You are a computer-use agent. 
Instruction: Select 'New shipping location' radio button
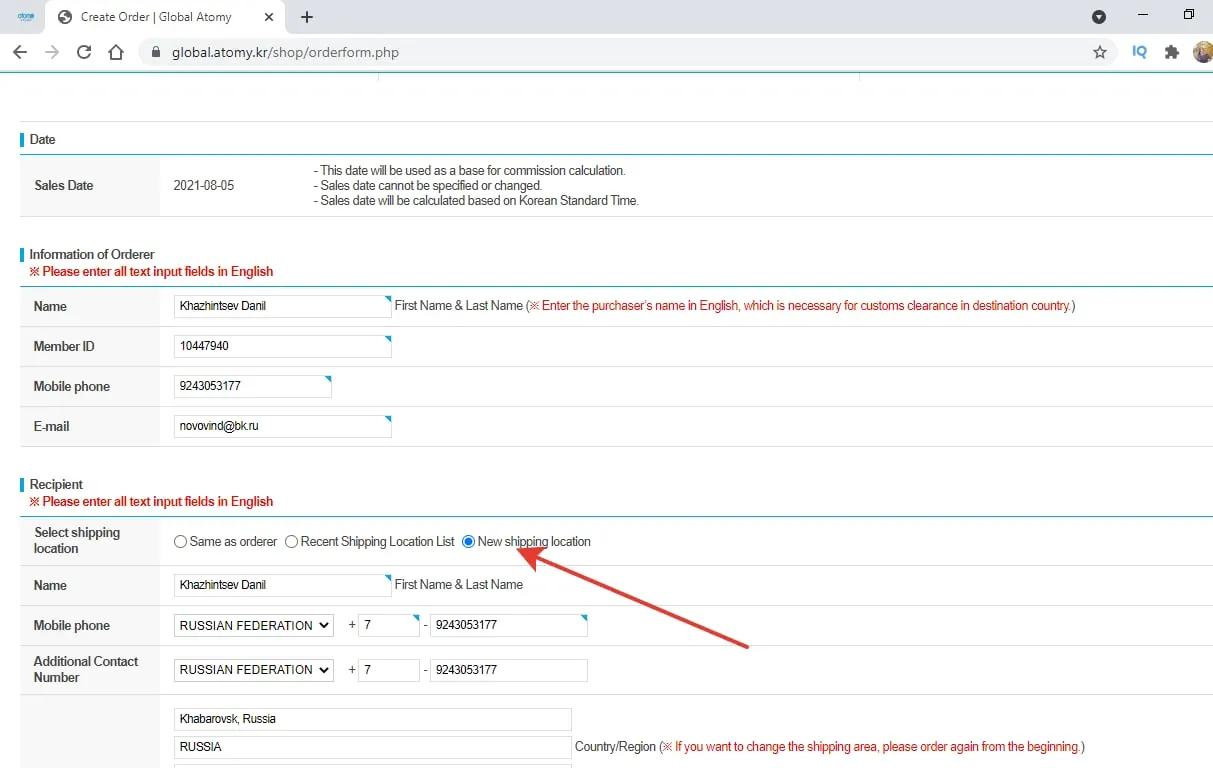[468, 542]
